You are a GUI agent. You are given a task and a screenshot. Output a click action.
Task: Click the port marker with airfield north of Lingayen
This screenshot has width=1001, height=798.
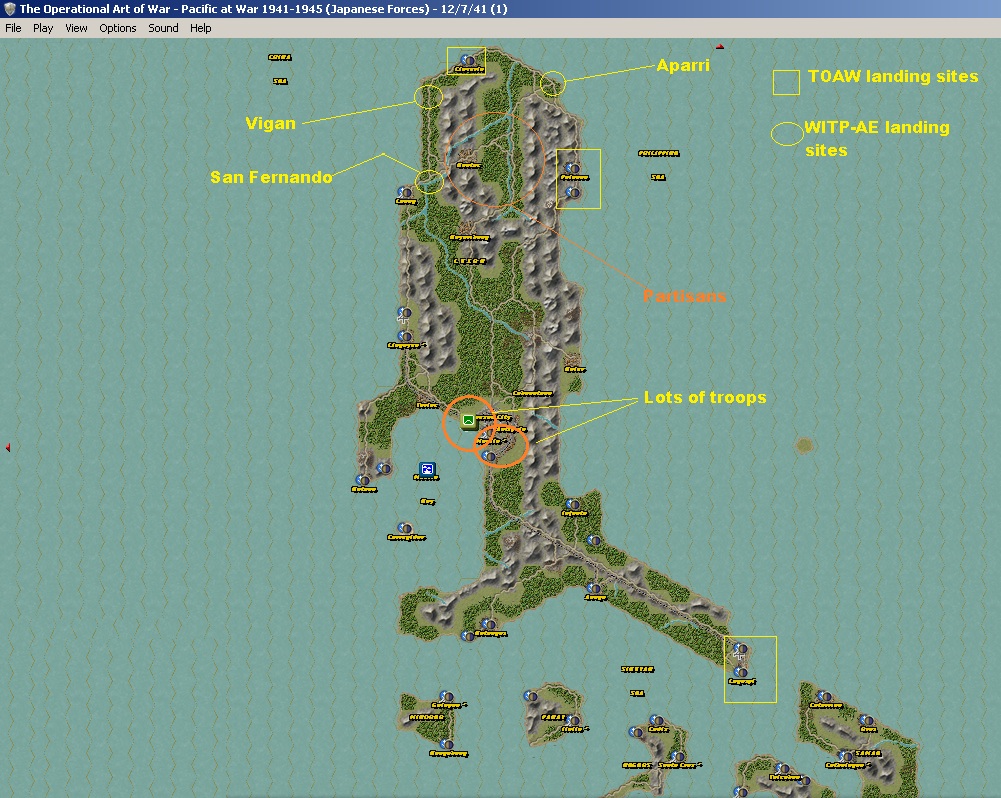pos(404,313)
